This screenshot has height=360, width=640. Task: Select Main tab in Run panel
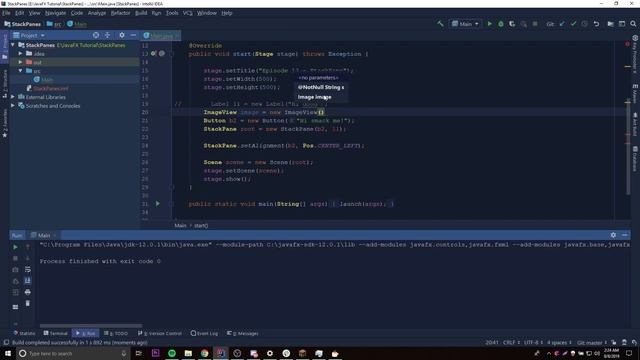[x=43, y=236]
